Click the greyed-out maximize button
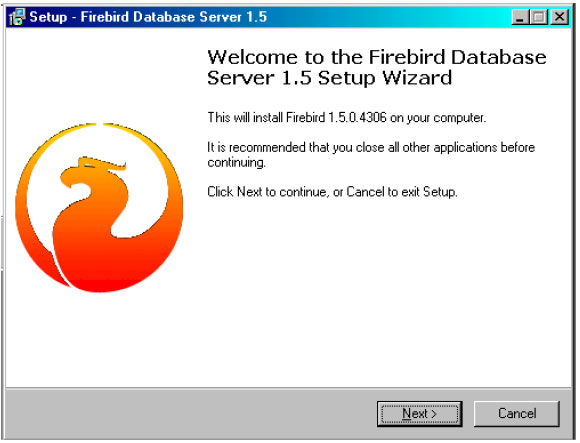580x443 pixels. click(539, 17)
